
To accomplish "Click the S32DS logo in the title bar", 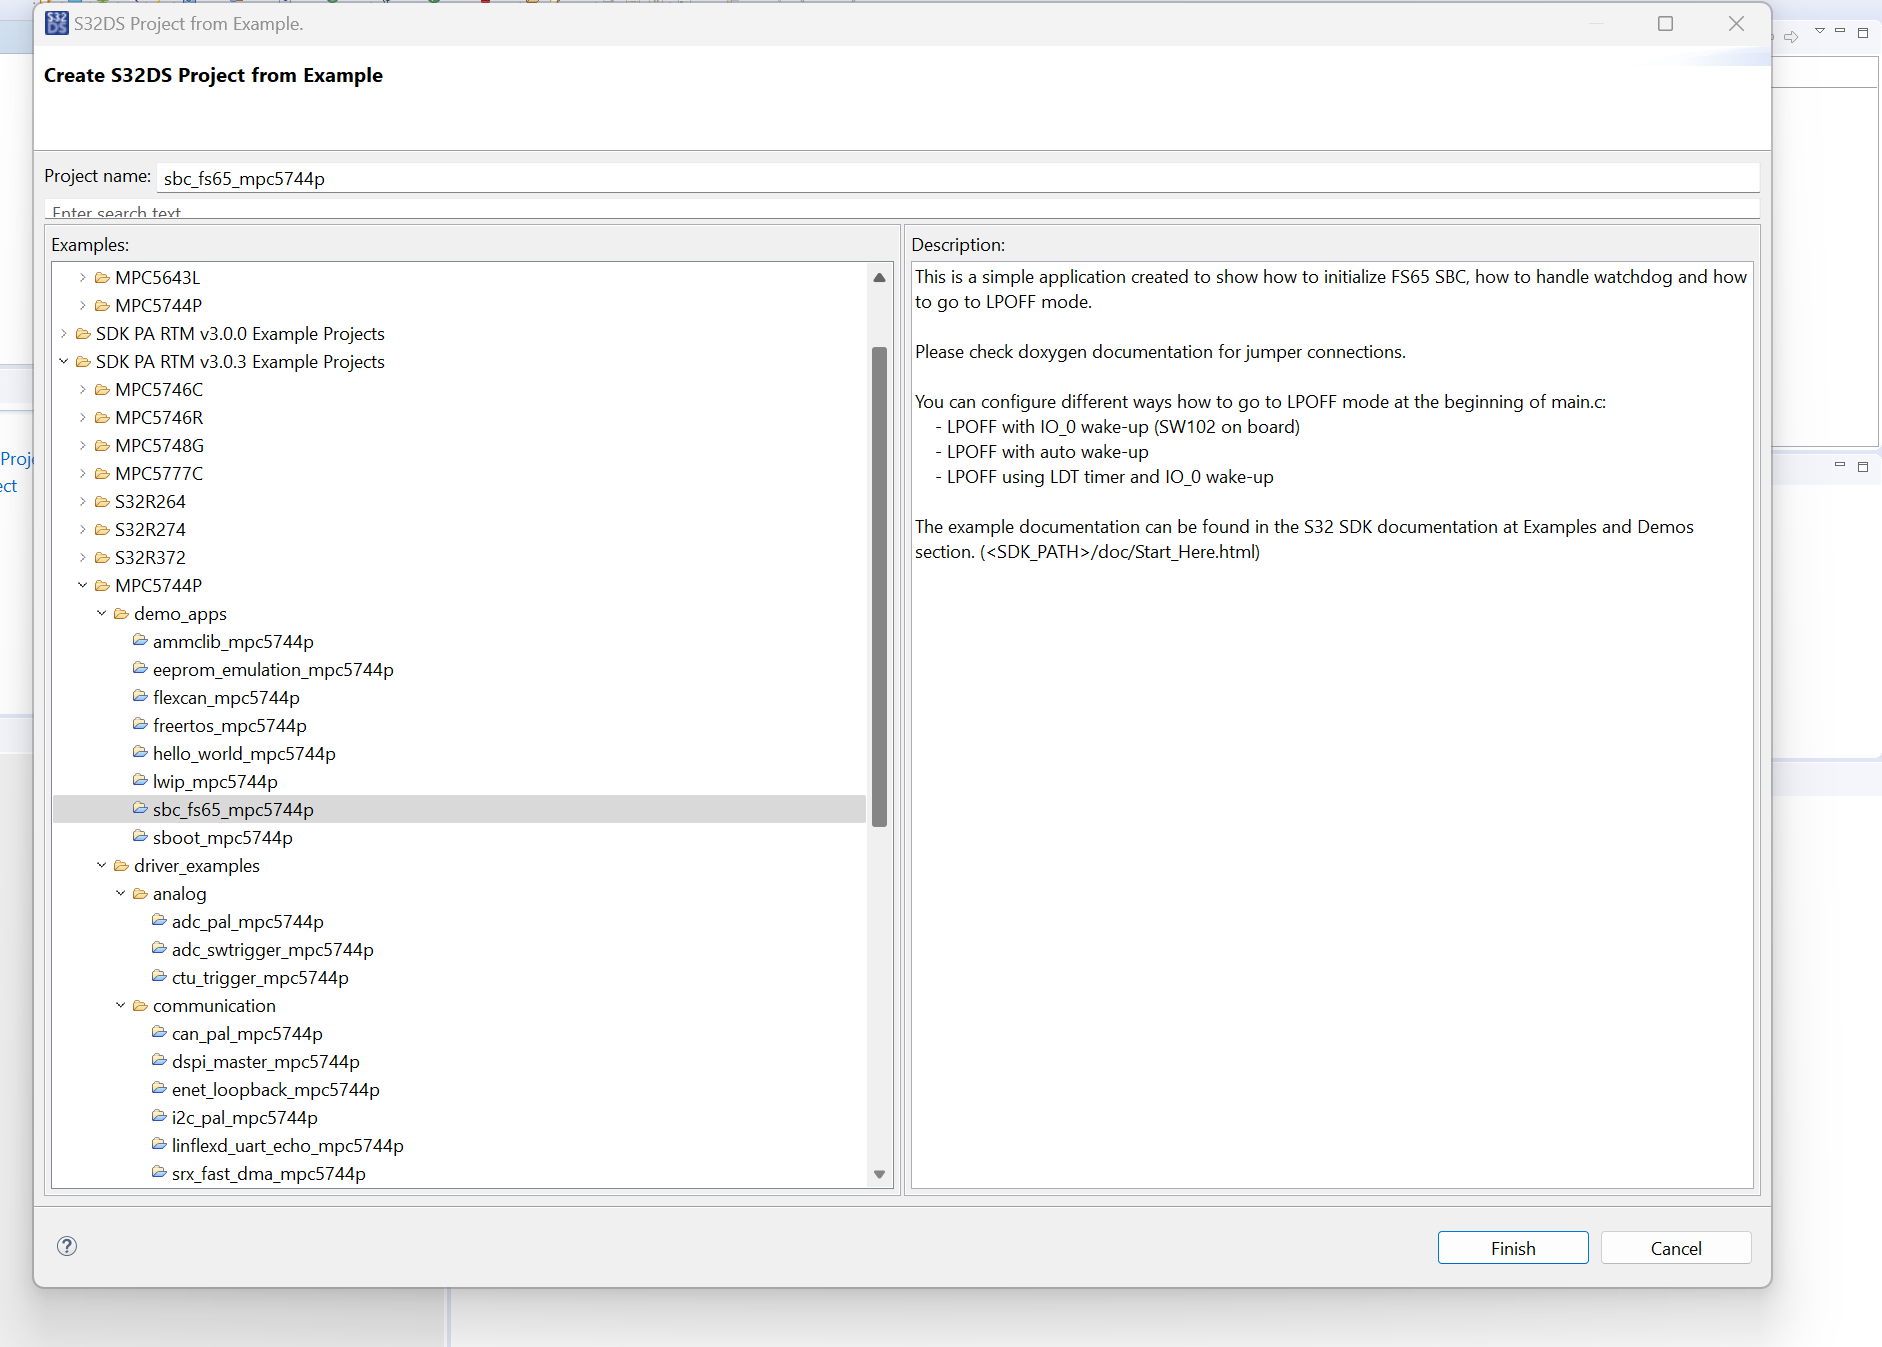I will (x=56, y=23).
